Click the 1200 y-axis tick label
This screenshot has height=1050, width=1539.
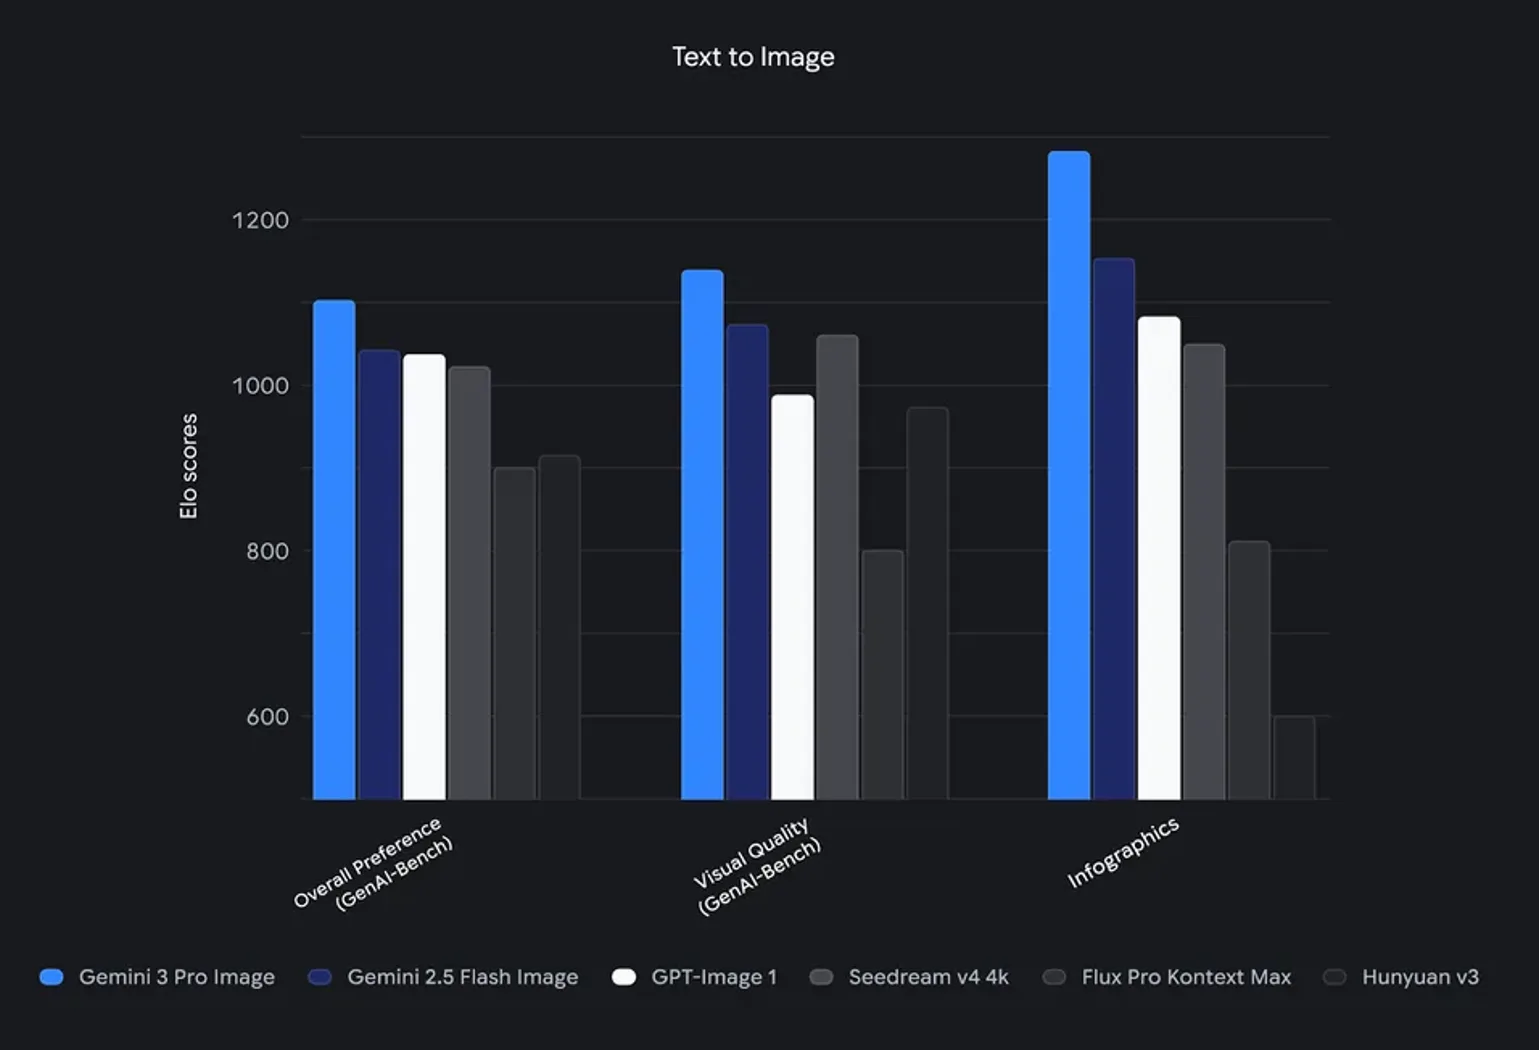tap(260, 220)
